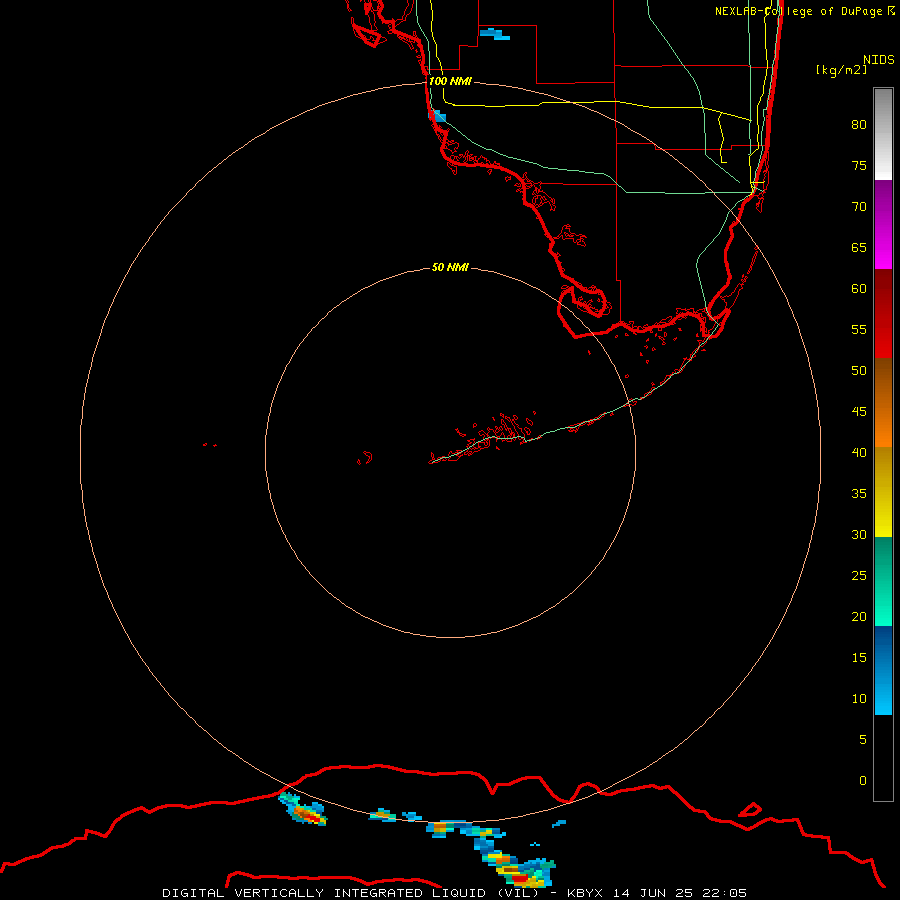Select the red segment of the color bar
This screenshot has height=900, width=900.
pos(883,314)
